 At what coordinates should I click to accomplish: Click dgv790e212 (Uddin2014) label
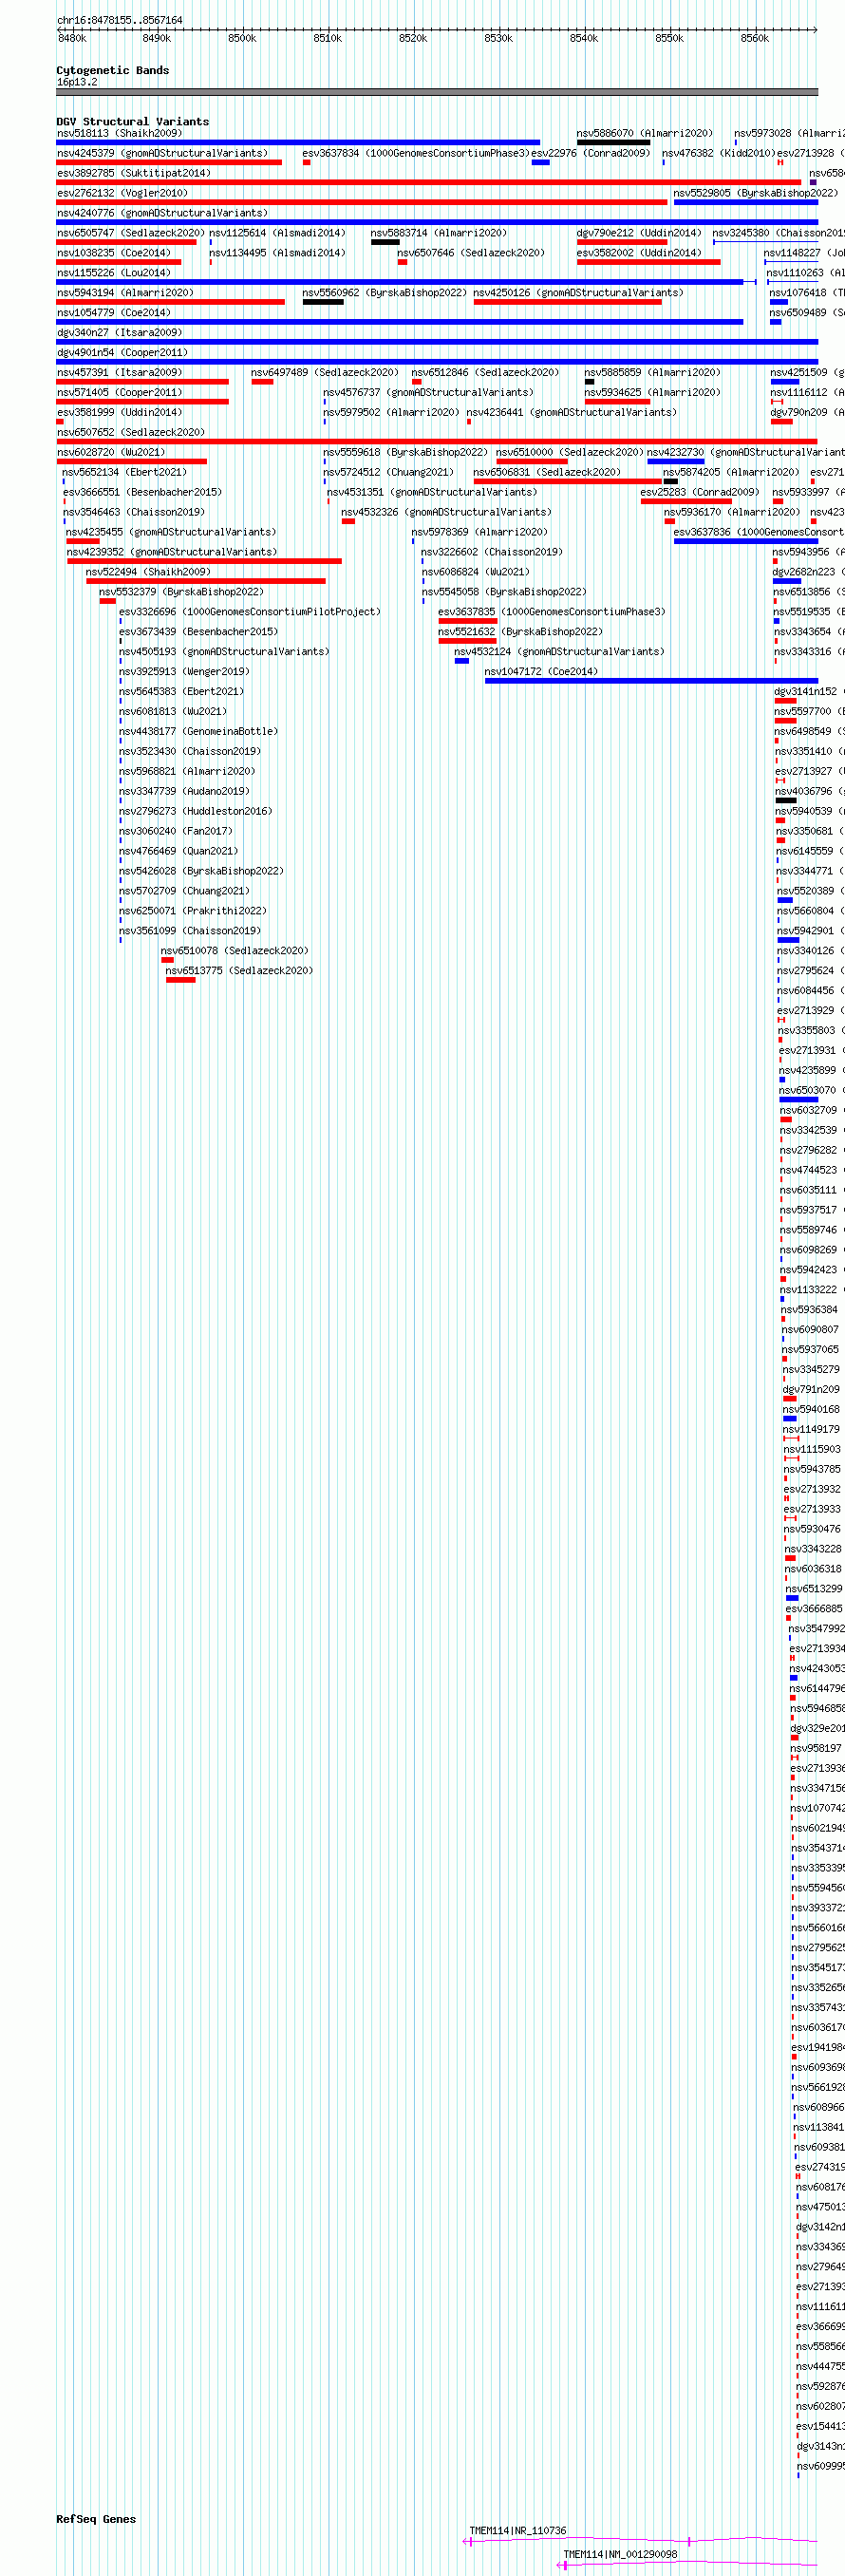click(x=639, y=233)
